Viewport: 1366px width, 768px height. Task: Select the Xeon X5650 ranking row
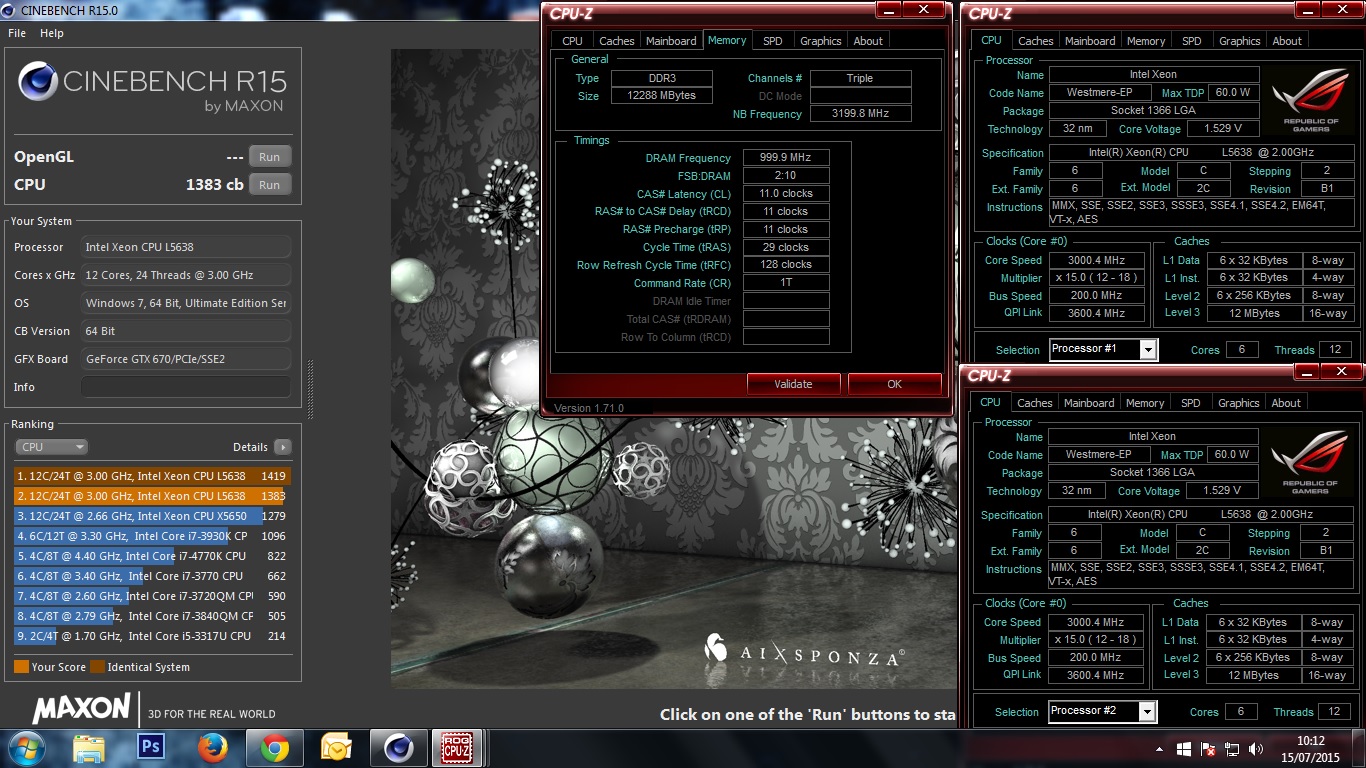tap(151, 516)
